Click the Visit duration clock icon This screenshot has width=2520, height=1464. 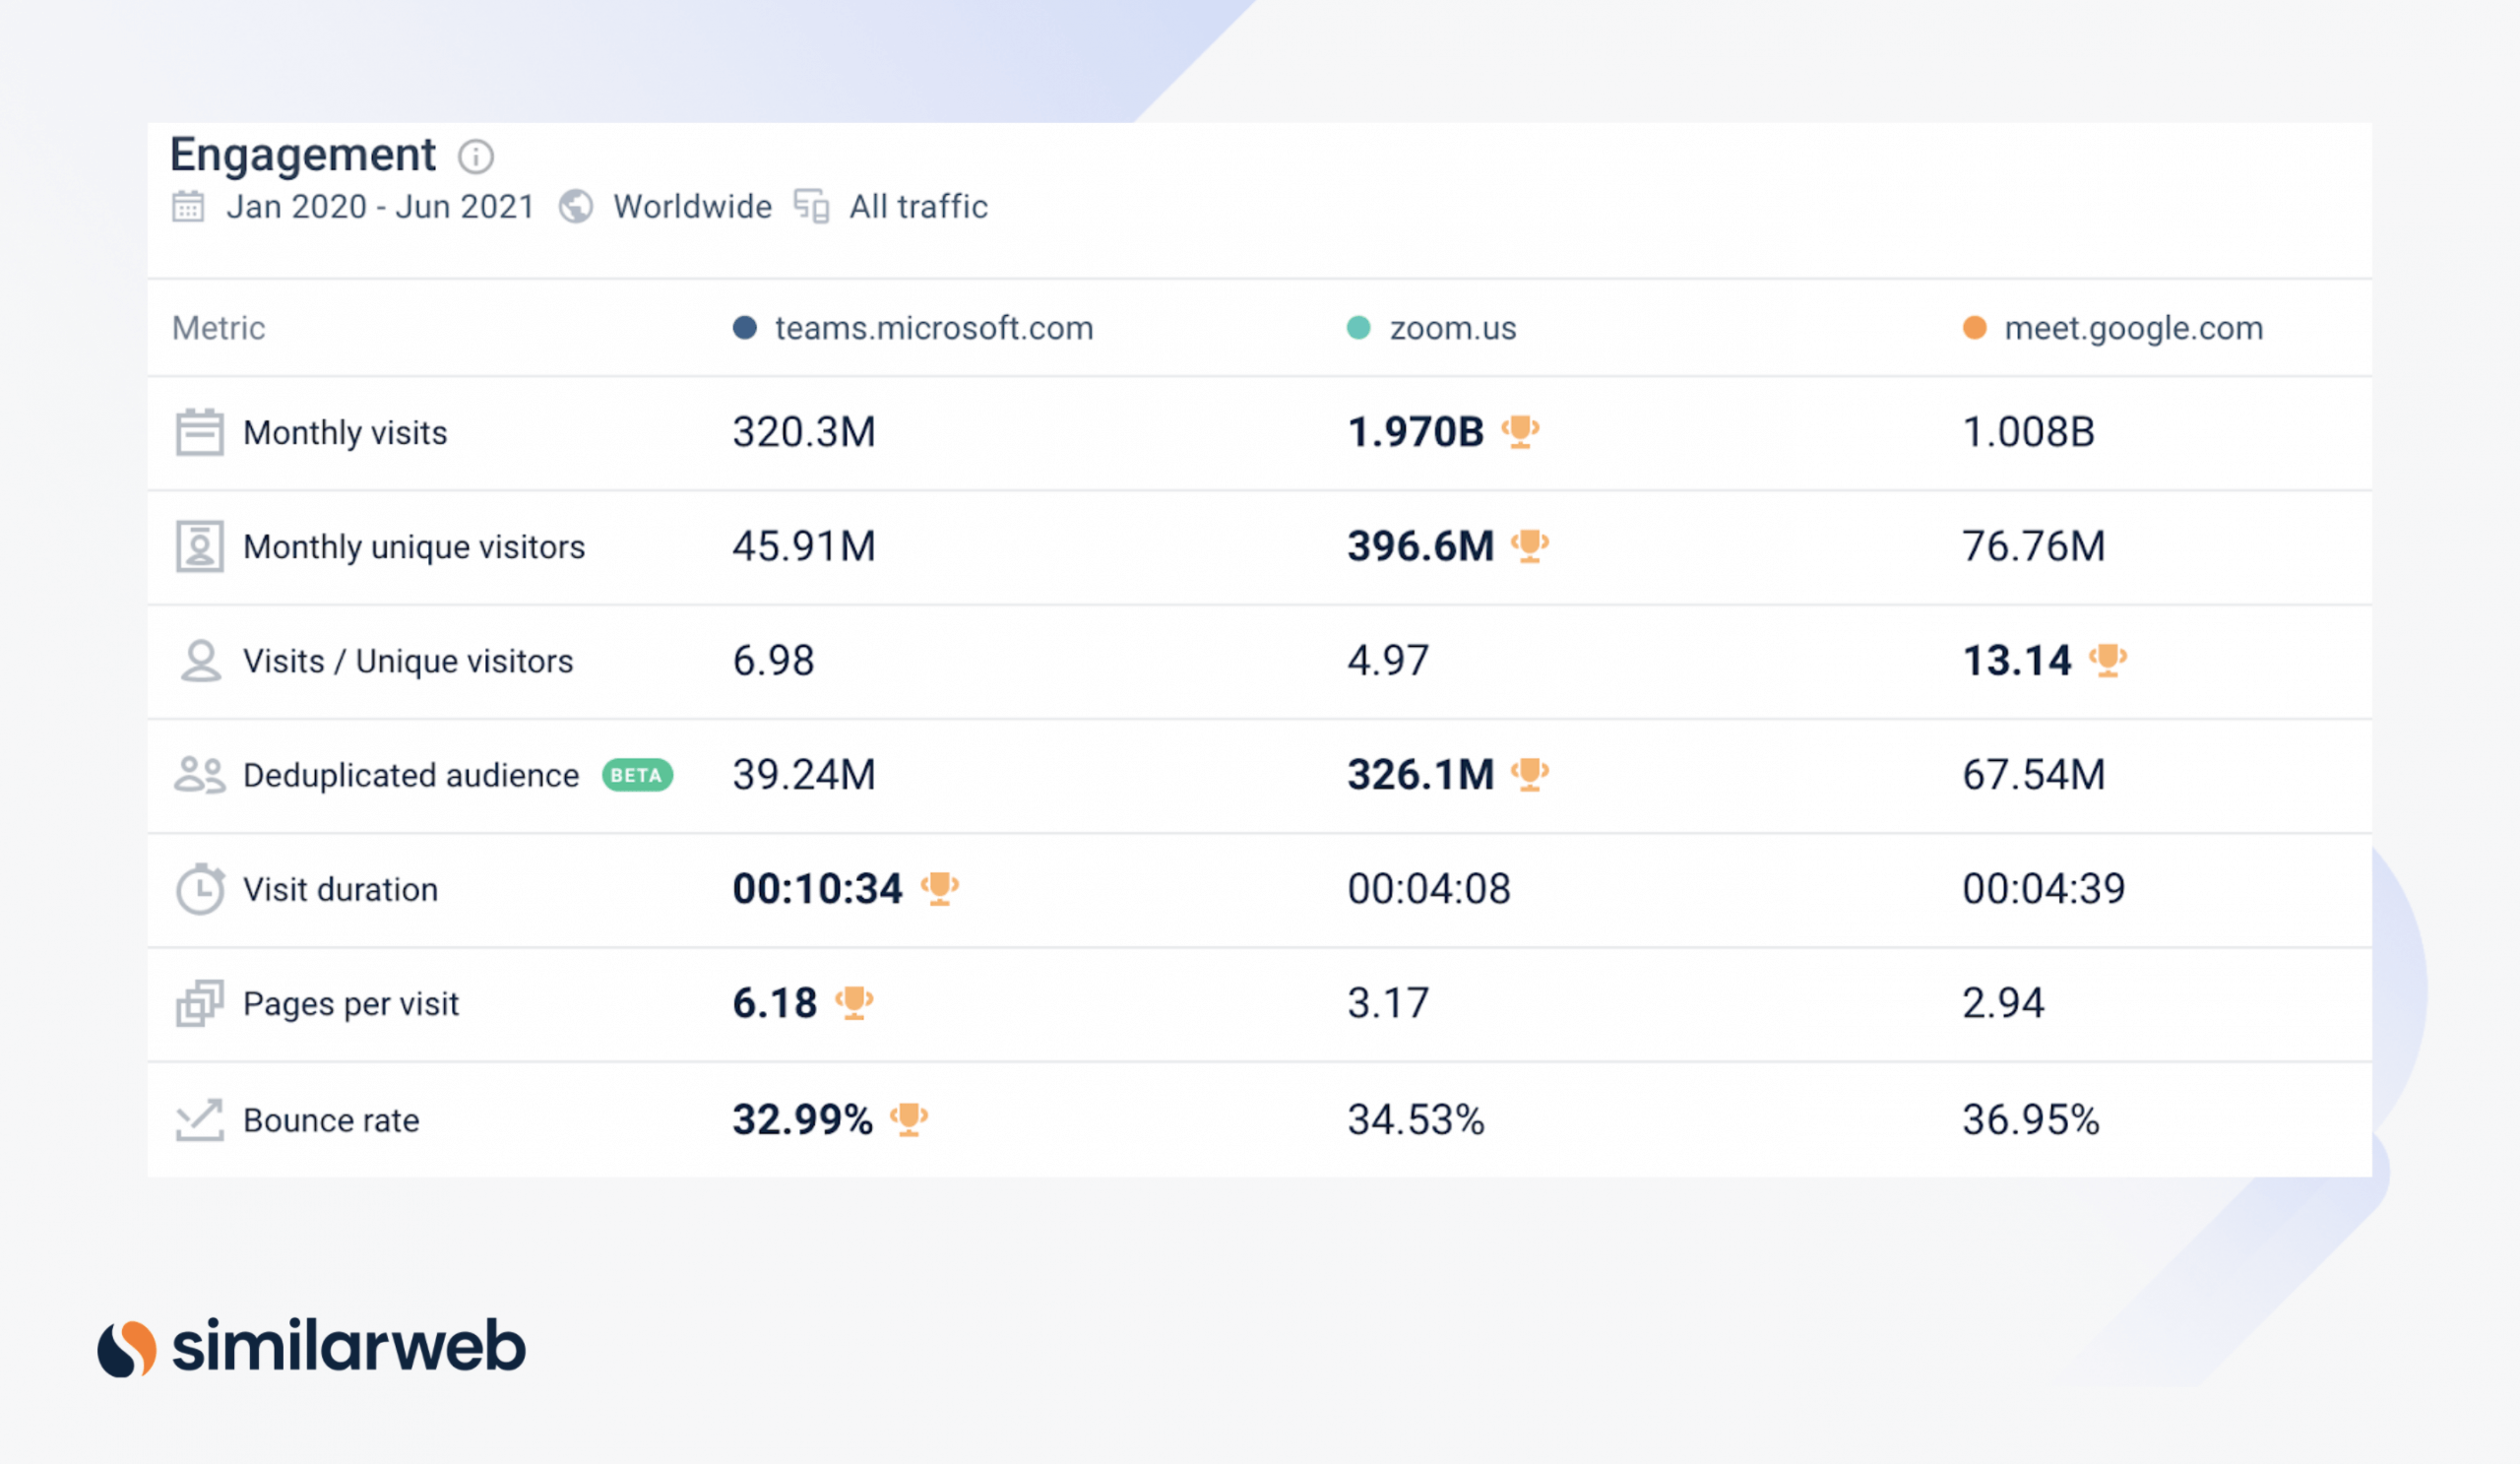(x=200, y=888)
